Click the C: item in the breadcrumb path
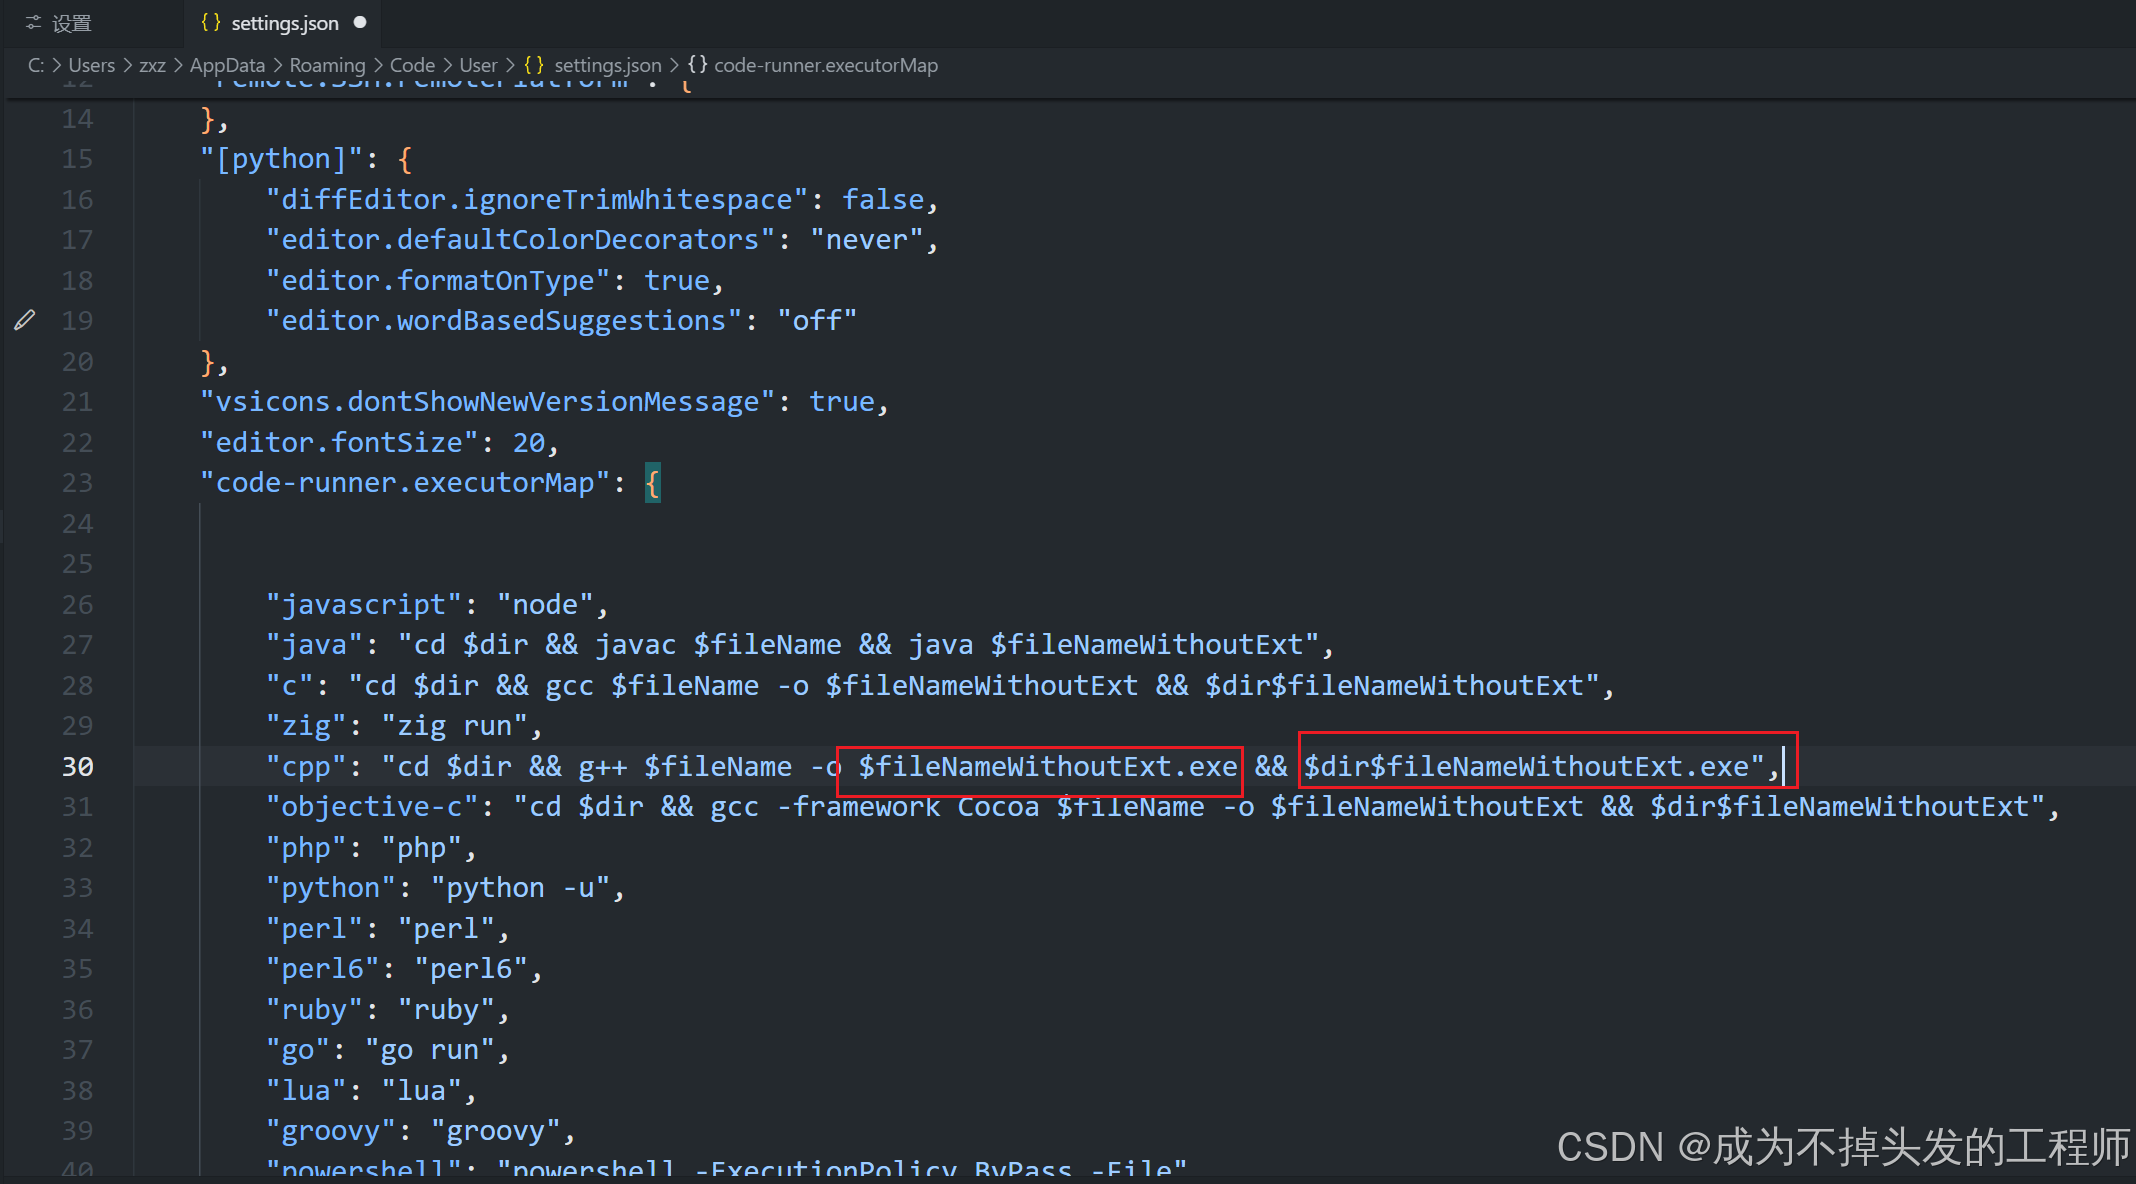2136x1184 pixels. coord(35,65)
